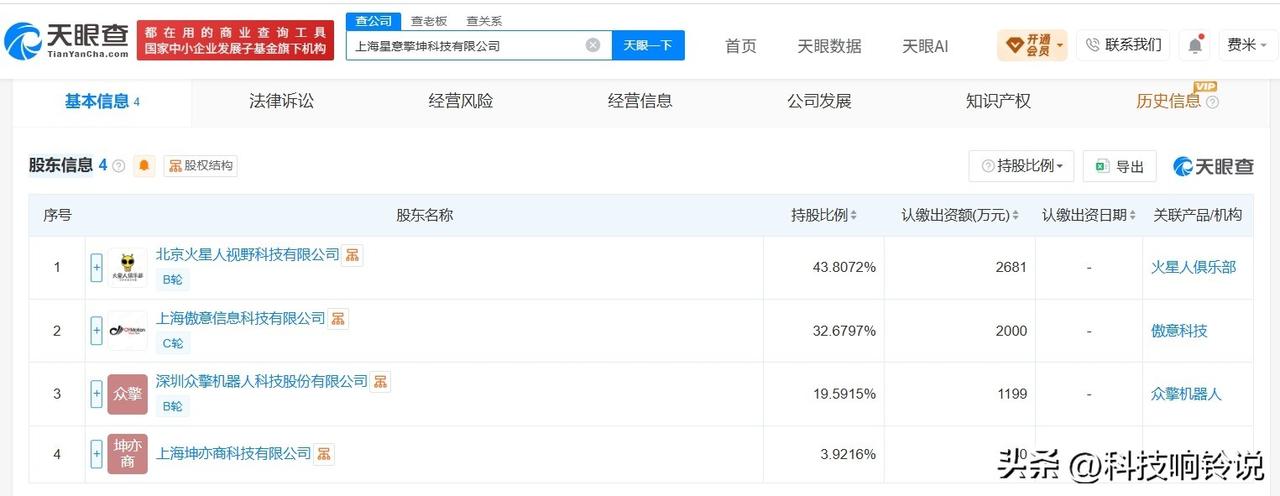Open the help icon next to 股东信息 4
Image resolution: width=1280 pixels, height=496 pixels.
[x=119, y=166]
